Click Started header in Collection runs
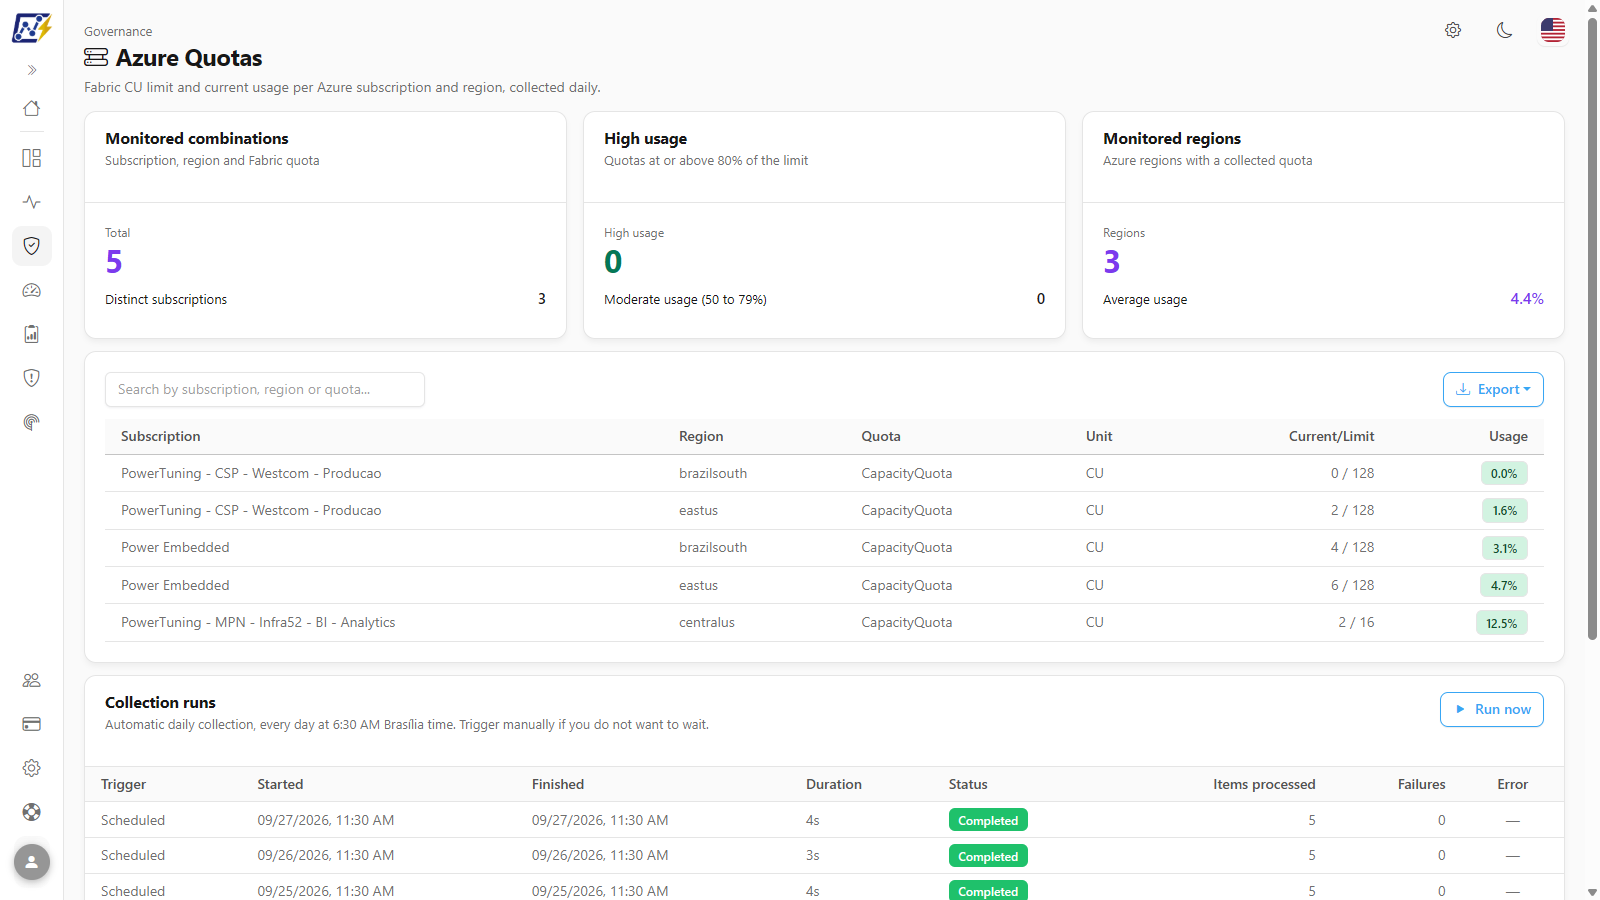The height and width of the screenshot is (900, 1600). point(280,785)
